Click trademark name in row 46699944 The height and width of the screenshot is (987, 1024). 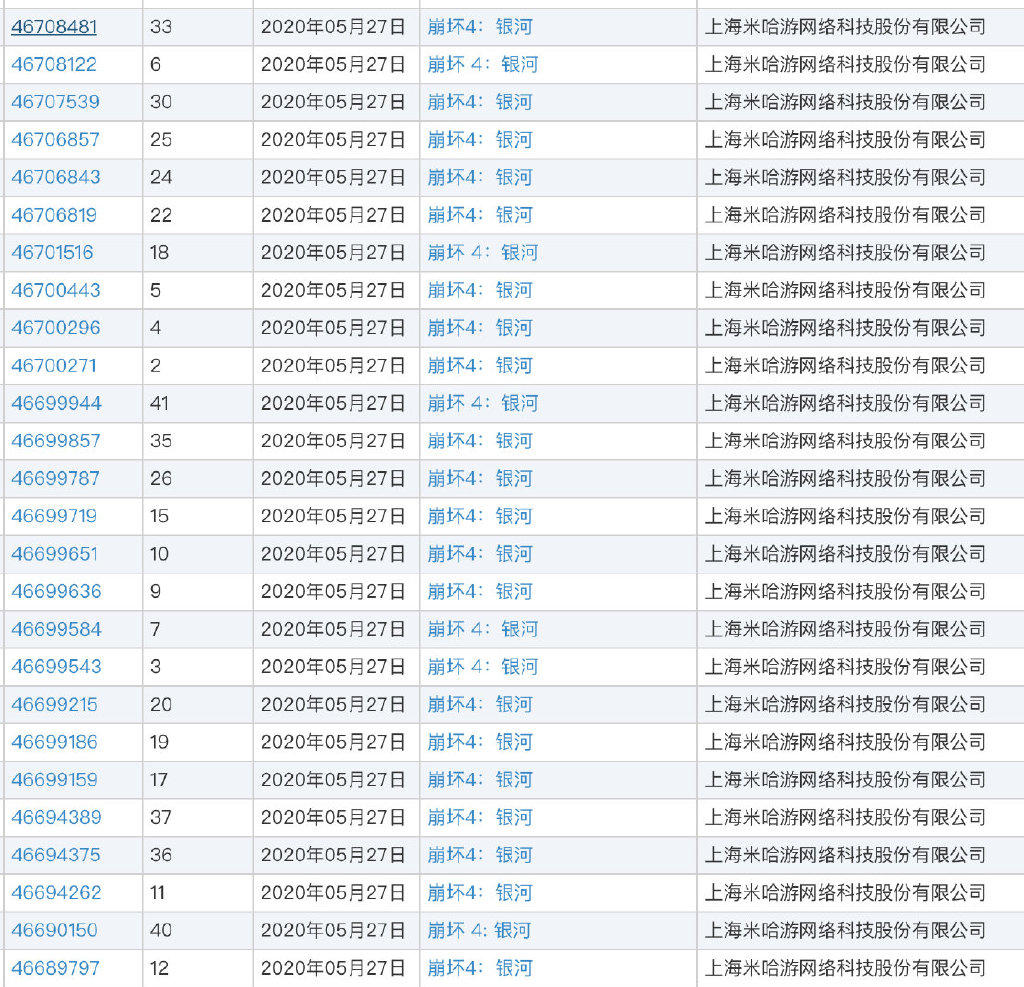pos(483,403)
